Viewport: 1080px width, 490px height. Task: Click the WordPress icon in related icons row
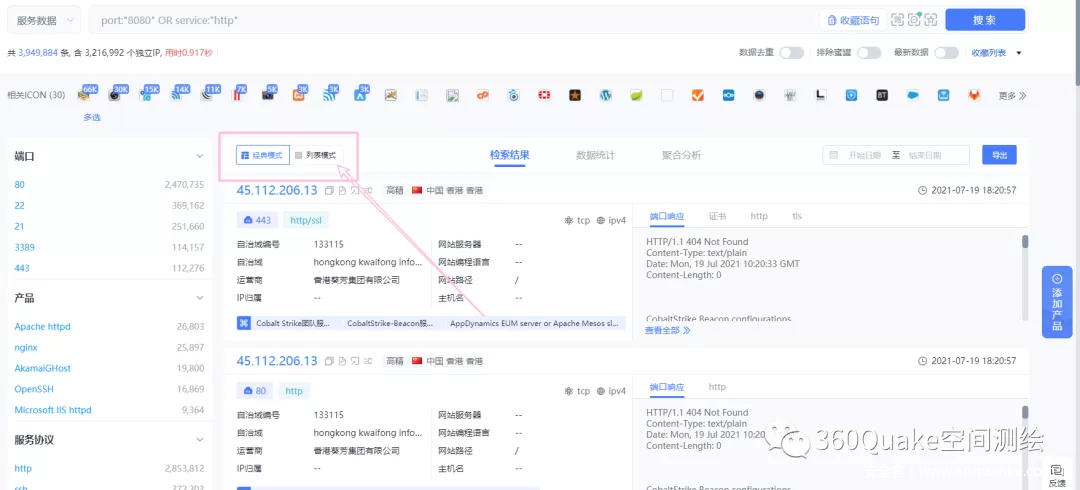click(605, 95)
